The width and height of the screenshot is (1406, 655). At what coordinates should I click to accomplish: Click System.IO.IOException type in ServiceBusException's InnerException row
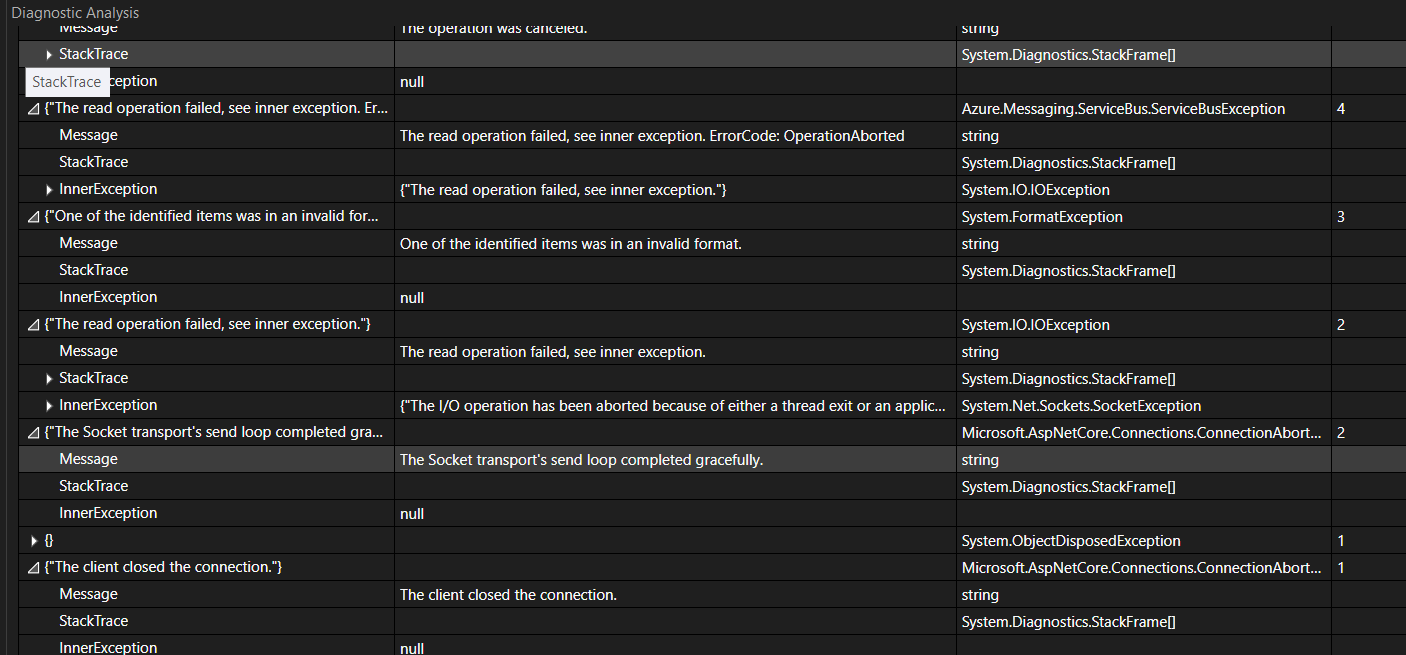coord(1035,190)
